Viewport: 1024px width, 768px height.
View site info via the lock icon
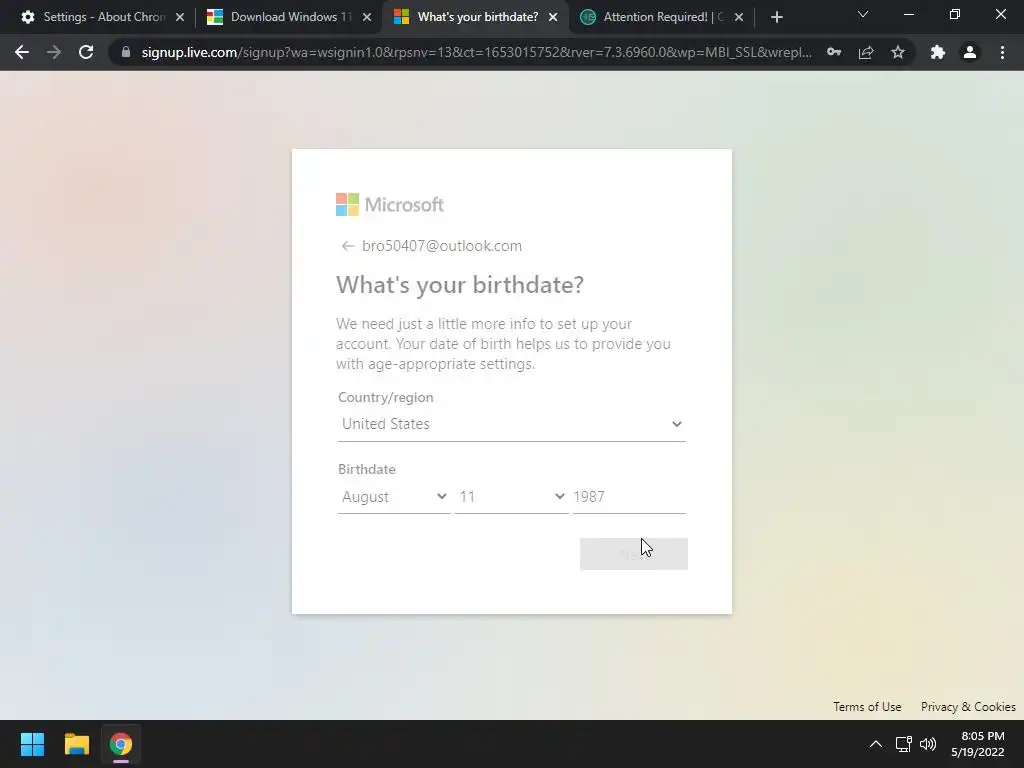(x=126, y=52)
